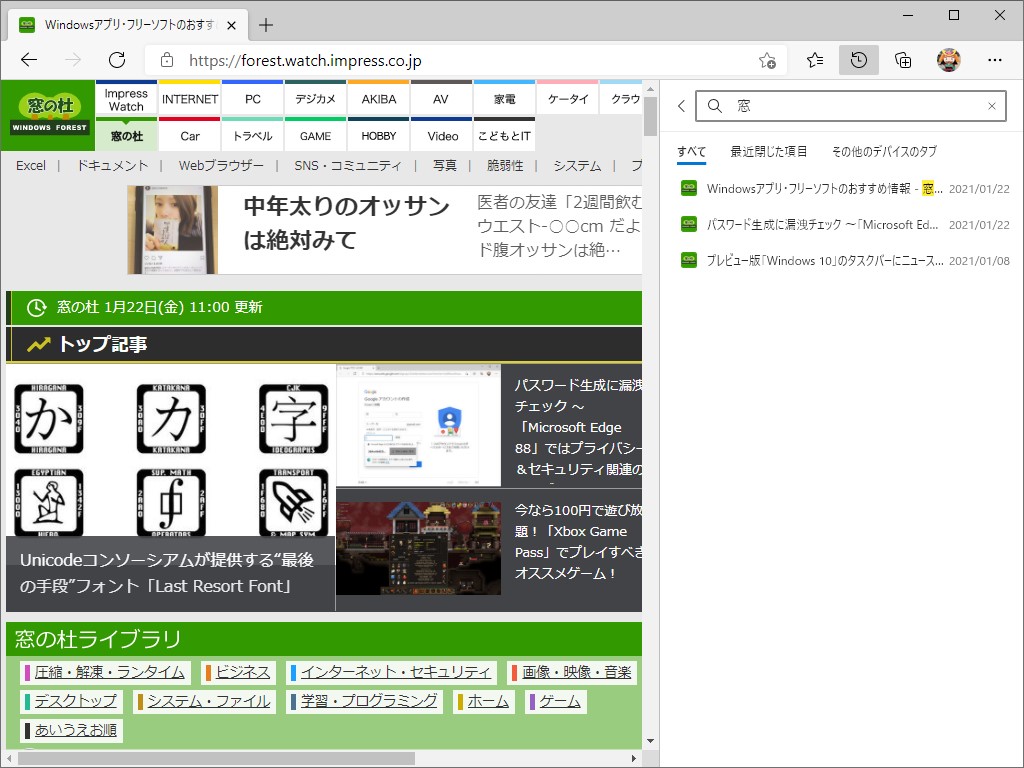Open the Collections panel
The width and height of the screenshot is (1024, 768).
click(x=903, y=60)
